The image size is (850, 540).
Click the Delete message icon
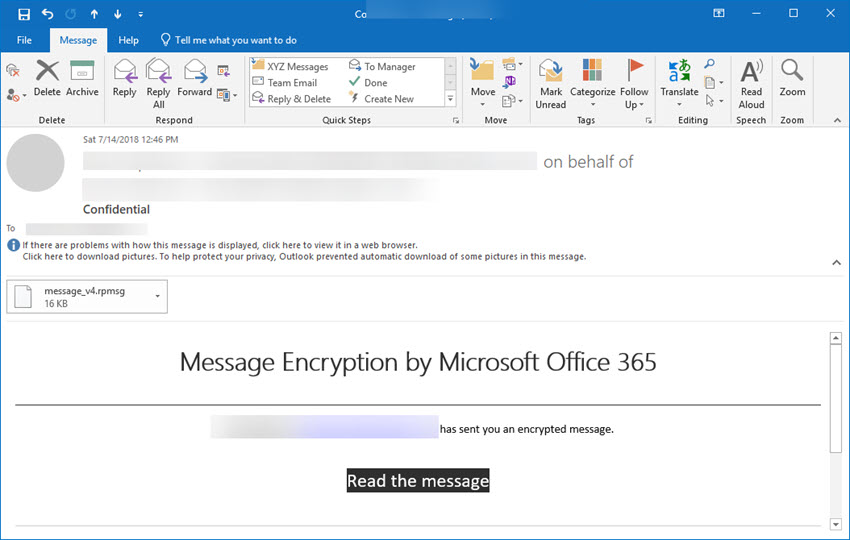click(47, 77)
